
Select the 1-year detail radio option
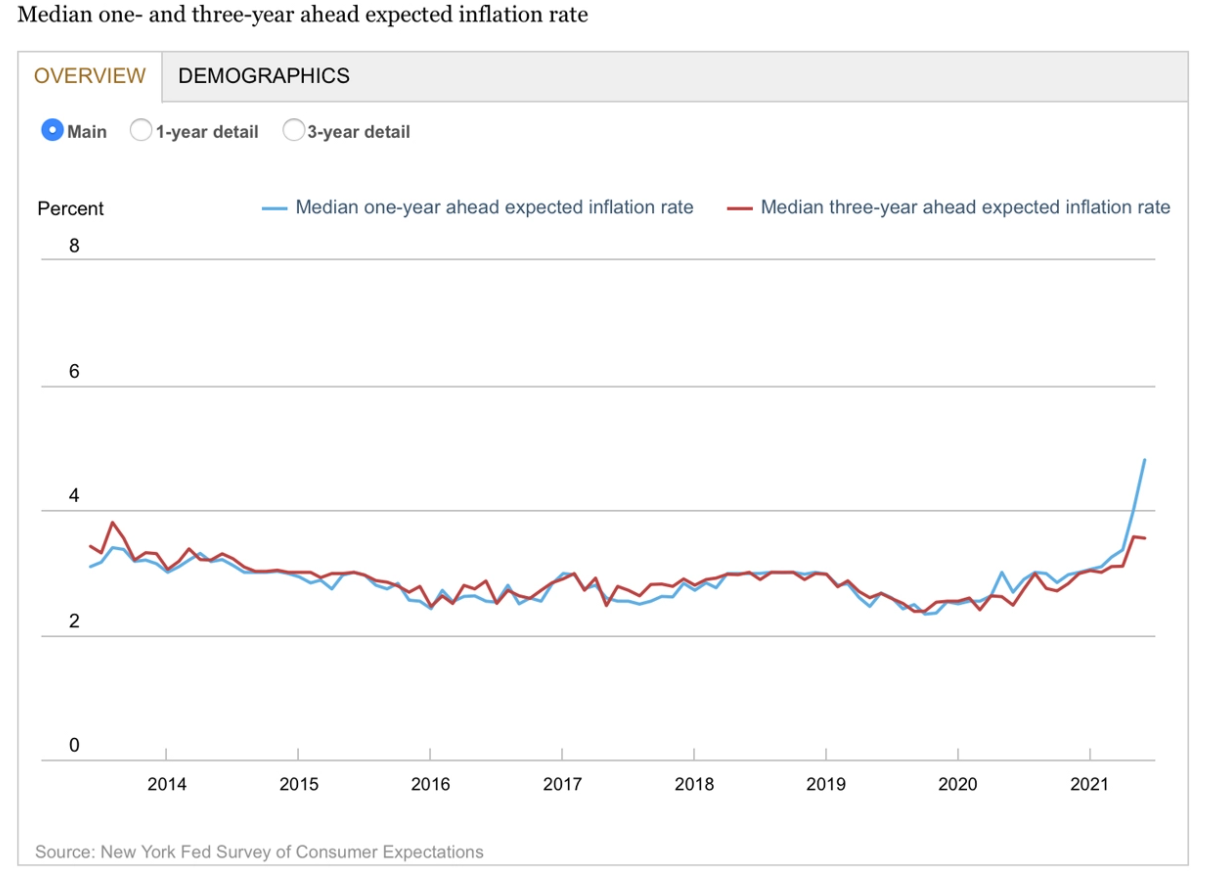tap(141, 131)
